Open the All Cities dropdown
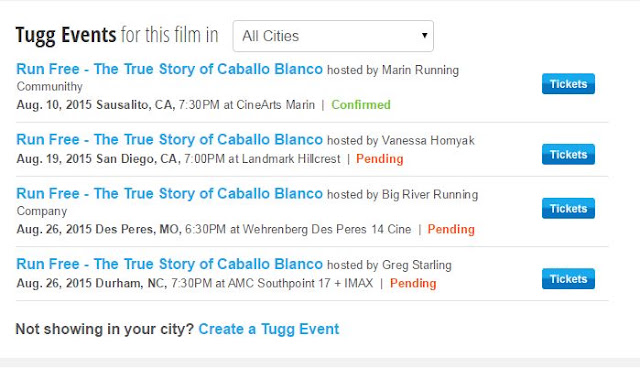 pos(333,36)
